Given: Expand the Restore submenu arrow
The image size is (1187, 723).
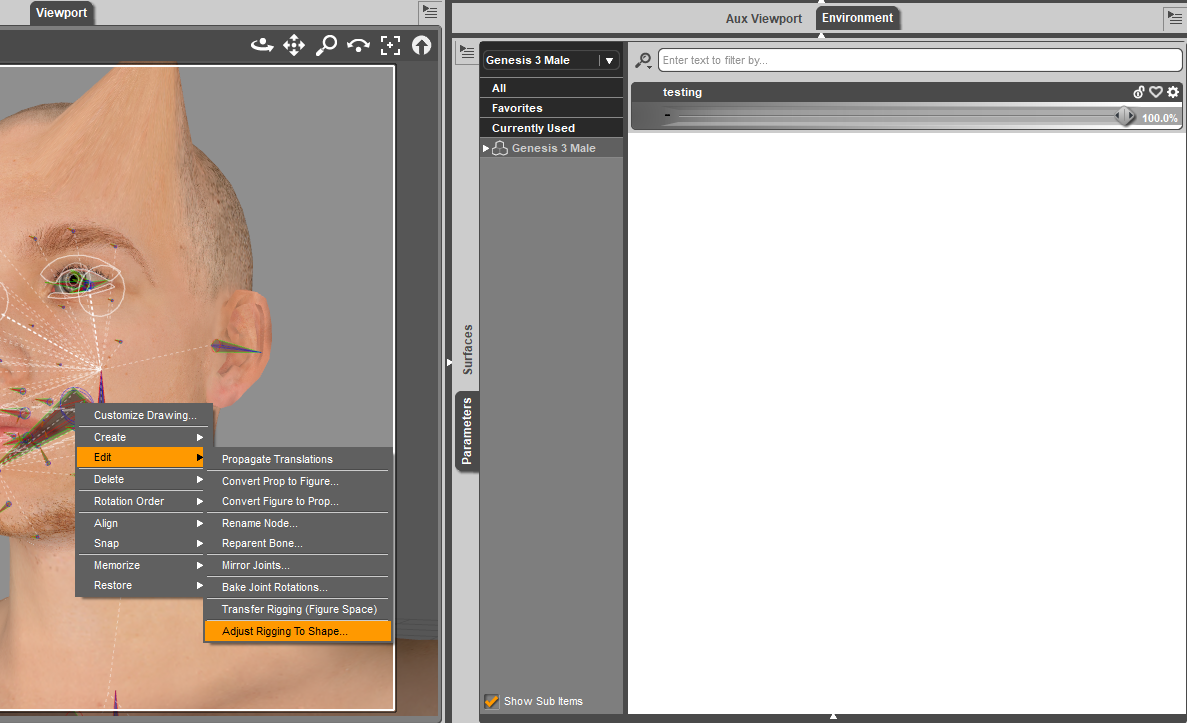Looking at the screenshot, I should pyautogui.click(x=200, y=585).
